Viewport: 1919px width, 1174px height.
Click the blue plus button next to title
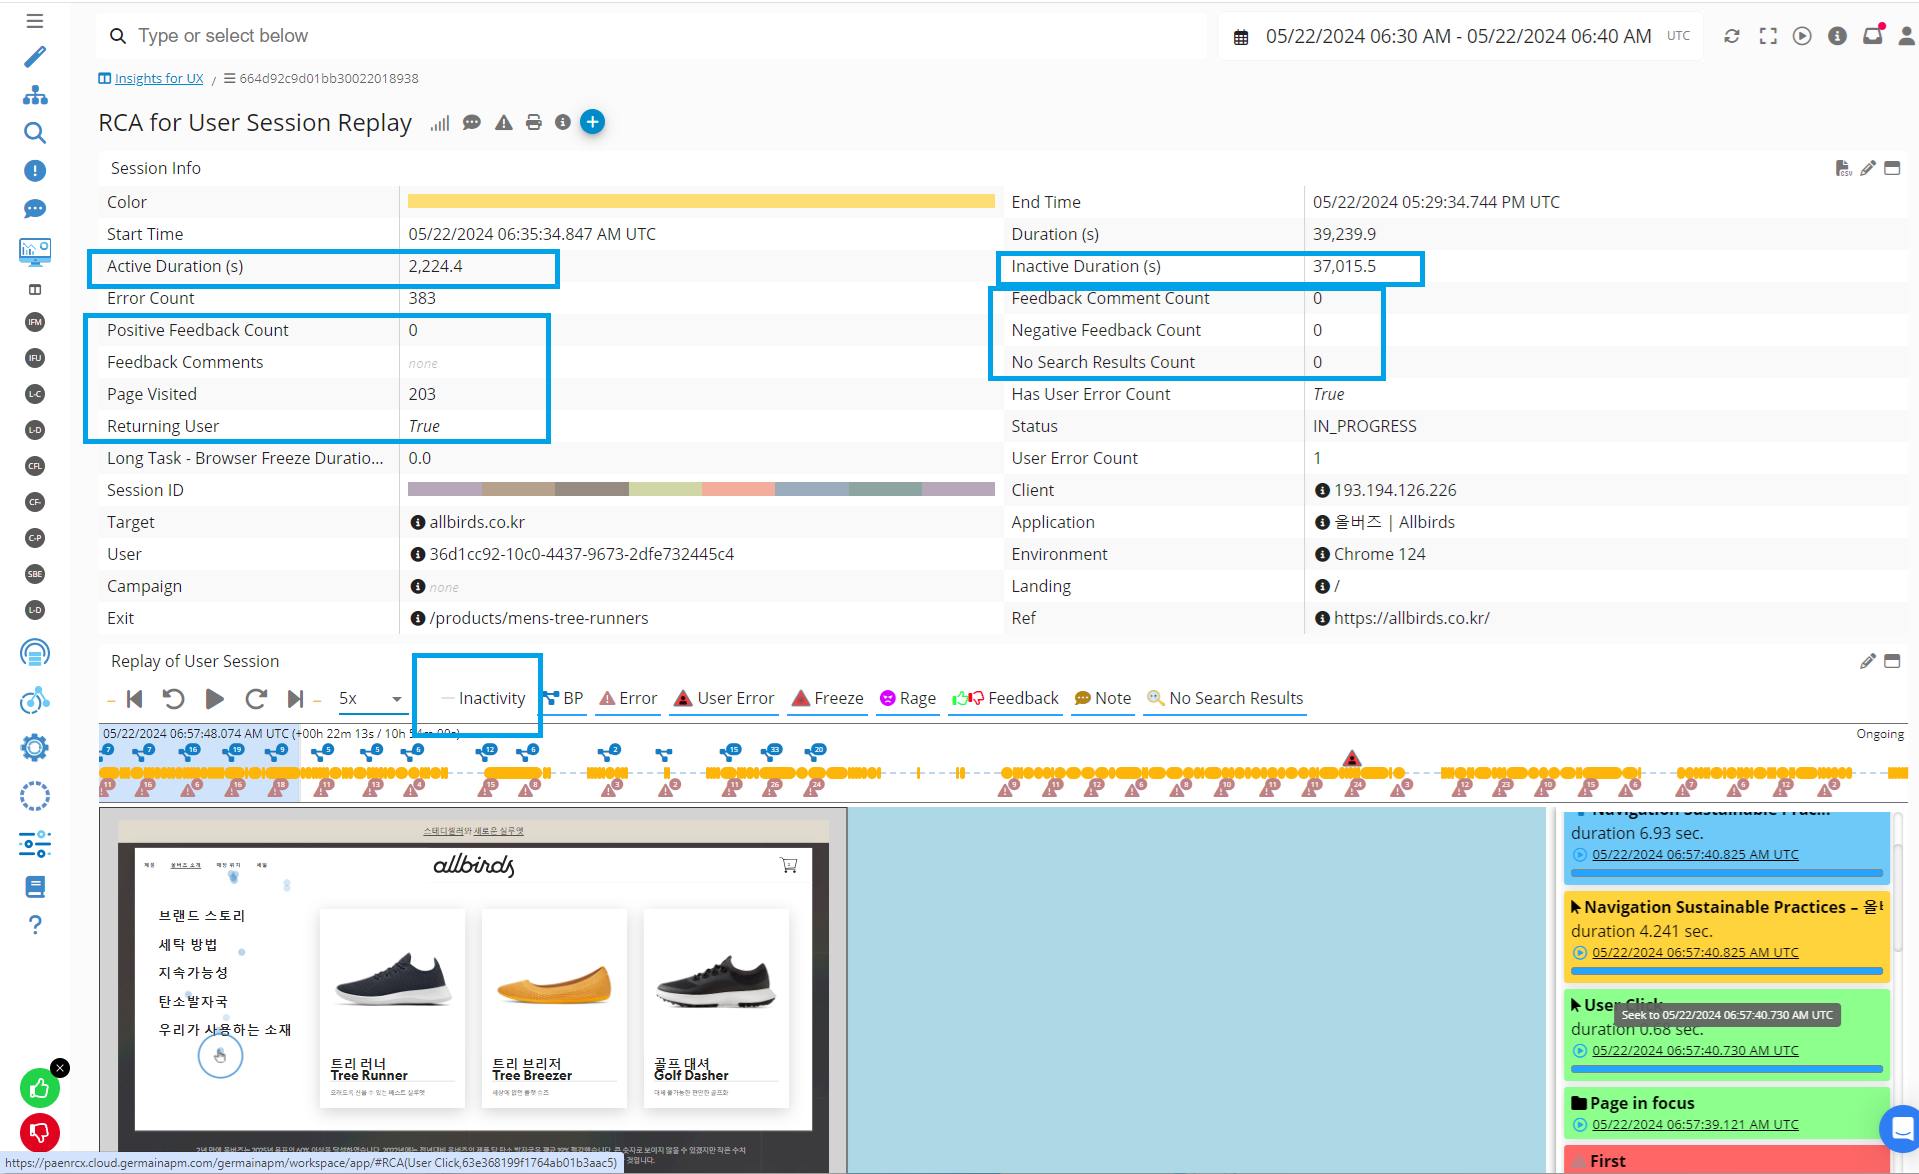tap(592, 122)
